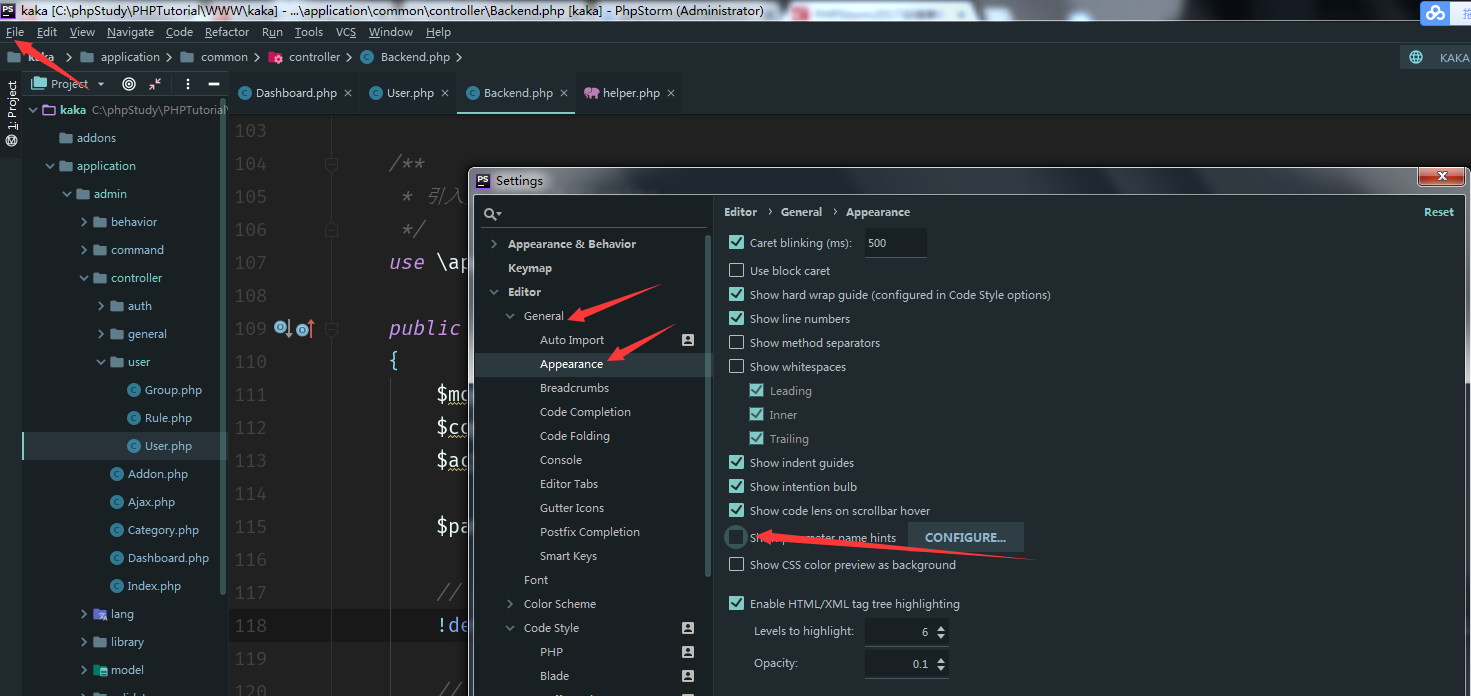Click the profile icon beside Blade setting

click(x=688, y=676)
